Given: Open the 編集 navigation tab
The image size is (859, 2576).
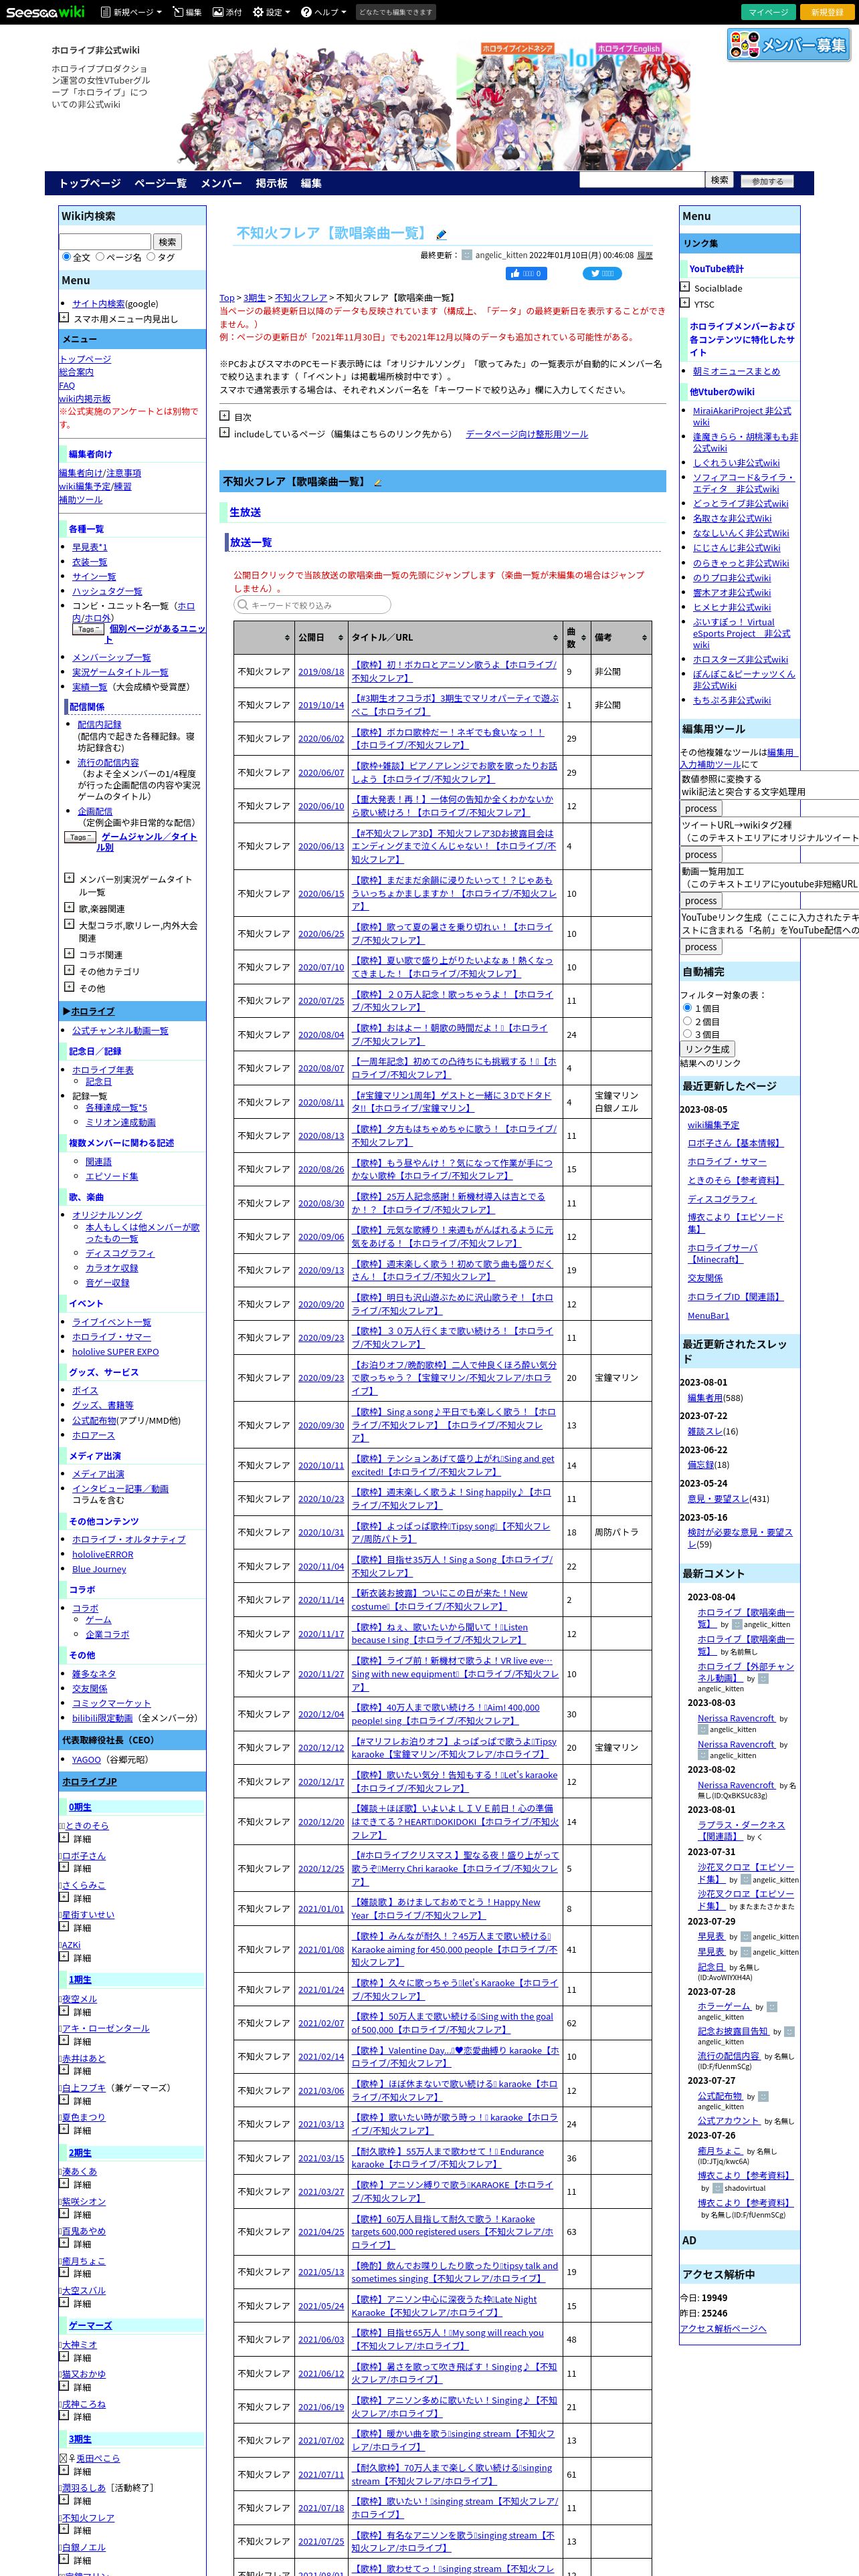Looking at the screenshot, I should (311, 183).
